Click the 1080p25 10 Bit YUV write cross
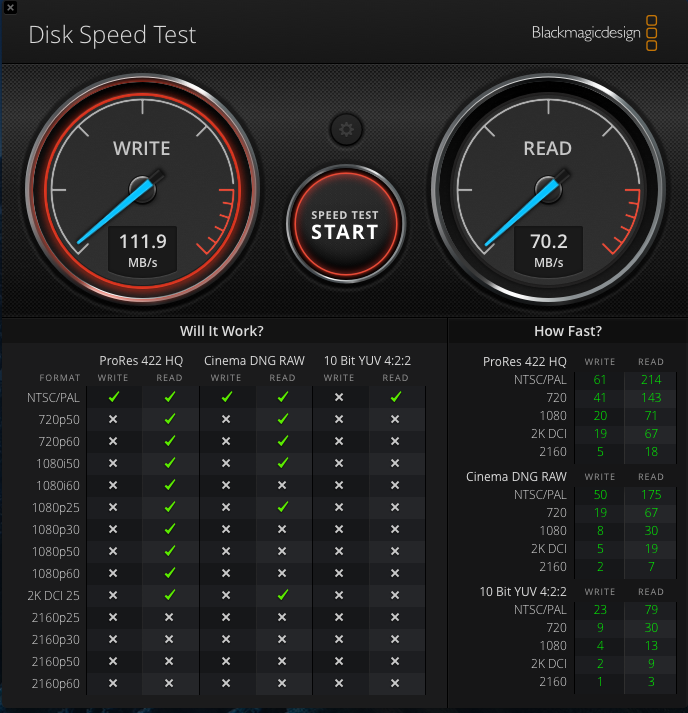Image resolution: width=688 pixels, height=713 pixels. click(339, 507)
